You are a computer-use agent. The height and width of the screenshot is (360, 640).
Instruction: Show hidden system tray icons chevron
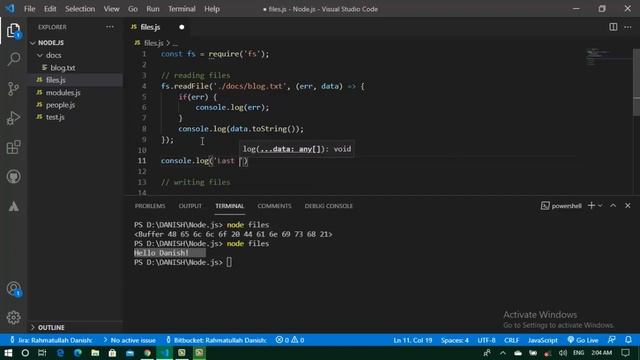tap(503, 353)
